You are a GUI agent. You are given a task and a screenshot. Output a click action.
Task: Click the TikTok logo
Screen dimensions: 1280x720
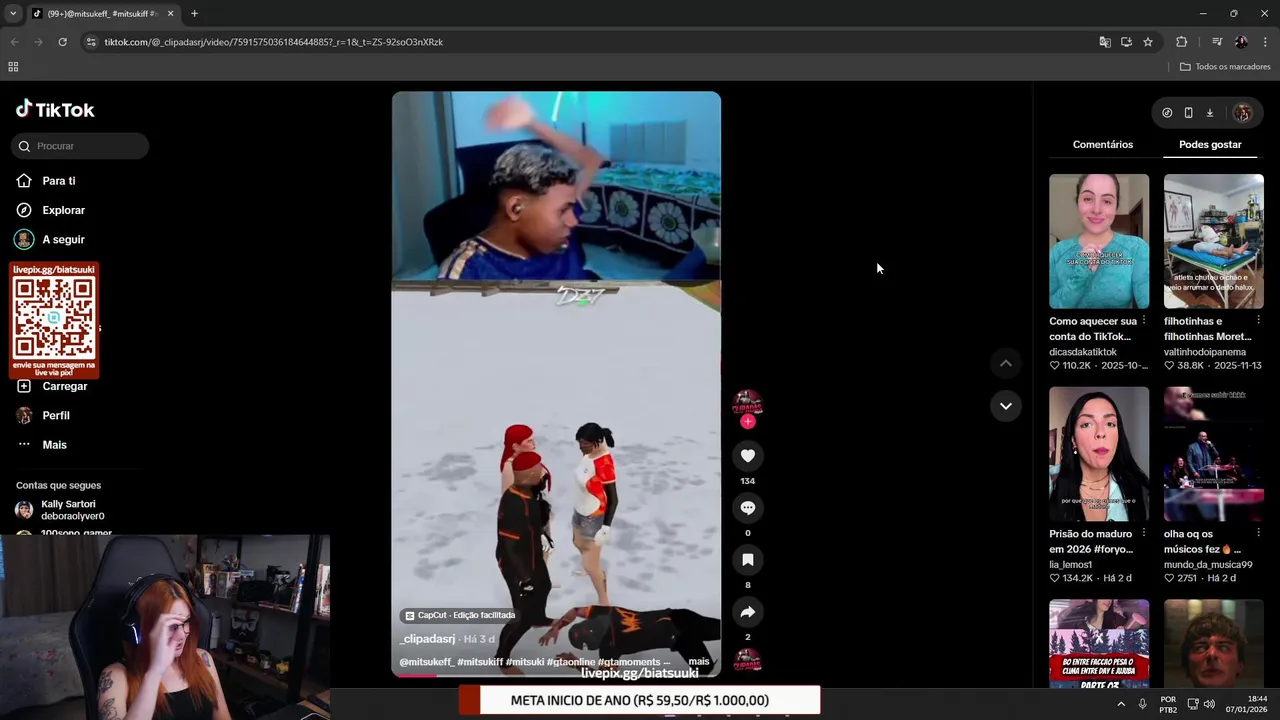coord(55,110)
